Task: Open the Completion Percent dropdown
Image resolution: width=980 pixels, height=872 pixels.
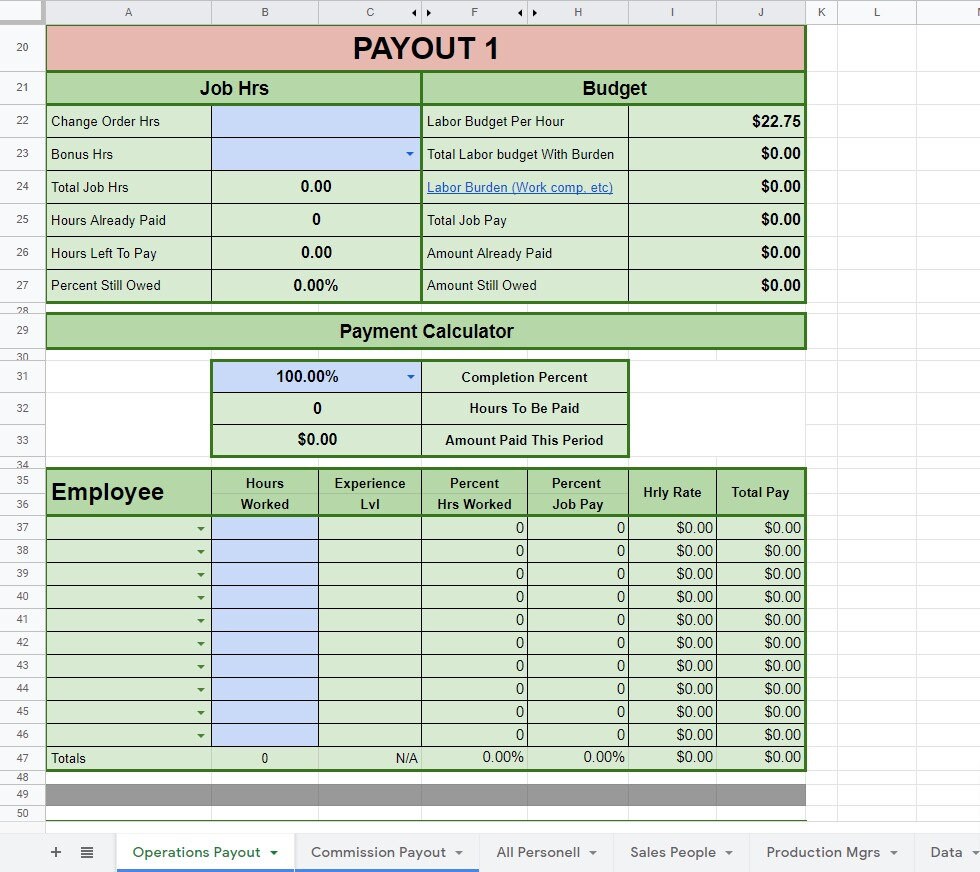Action: pos(410,377)
